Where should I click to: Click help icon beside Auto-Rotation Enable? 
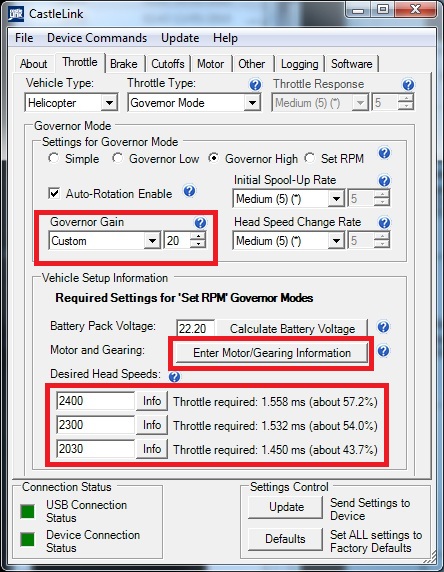tap(189, 191)
